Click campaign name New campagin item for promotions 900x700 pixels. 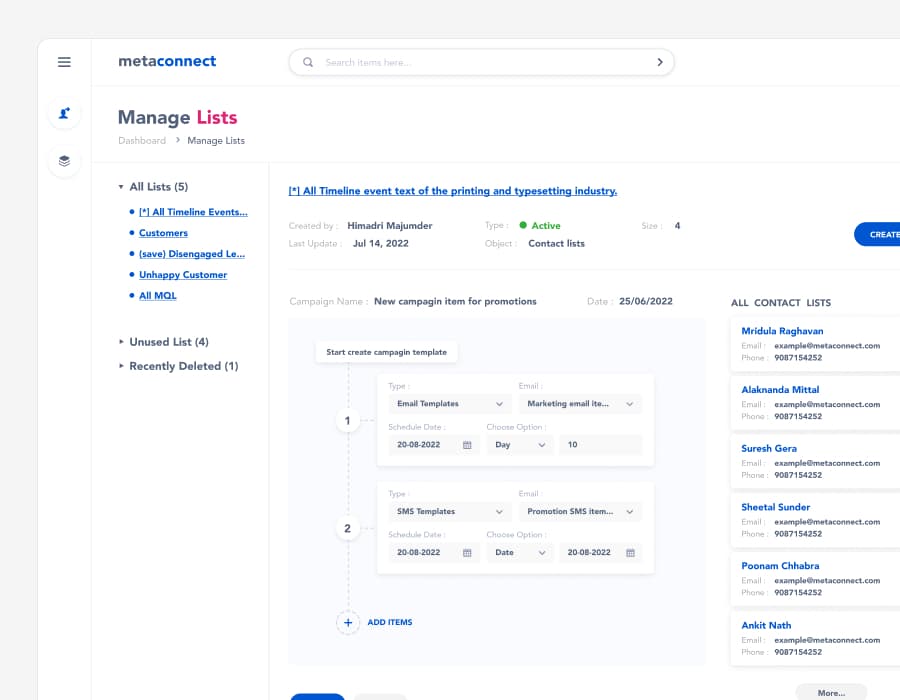click(455, 301)
